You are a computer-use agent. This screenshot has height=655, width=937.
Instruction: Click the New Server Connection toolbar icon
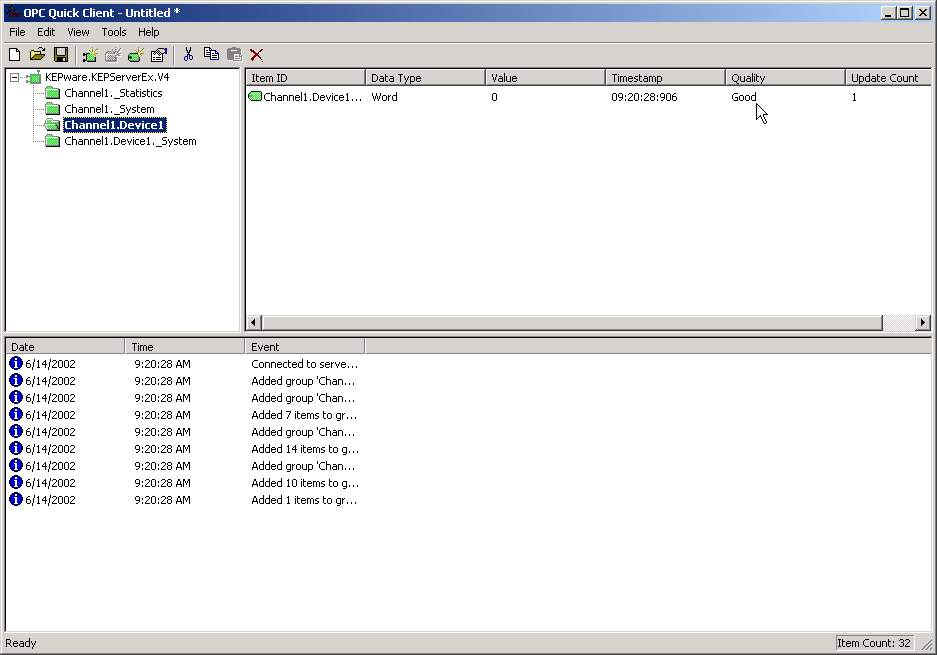coord(90,55)
